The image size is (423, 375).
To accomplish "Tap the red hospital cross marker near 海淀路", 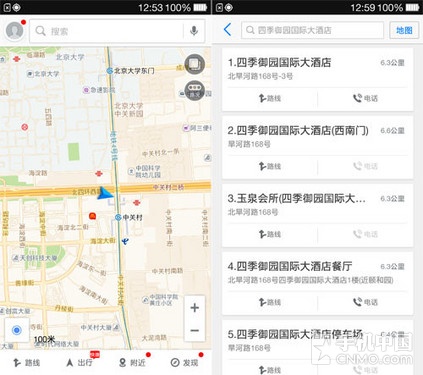I will pyautogui.click(x=99, y=174).
